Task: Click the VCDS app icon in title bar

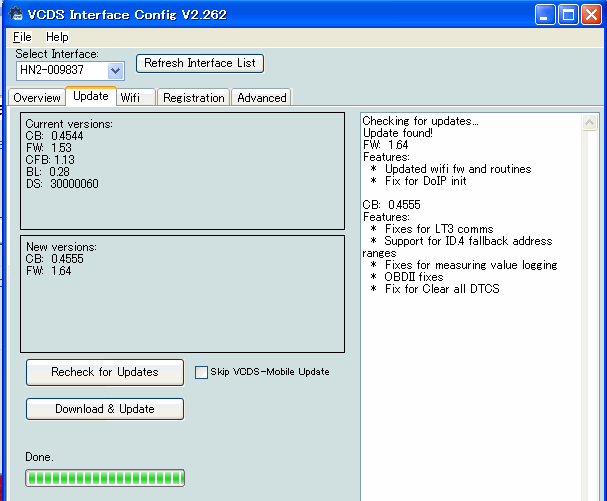Action: (x=16, y=14)
